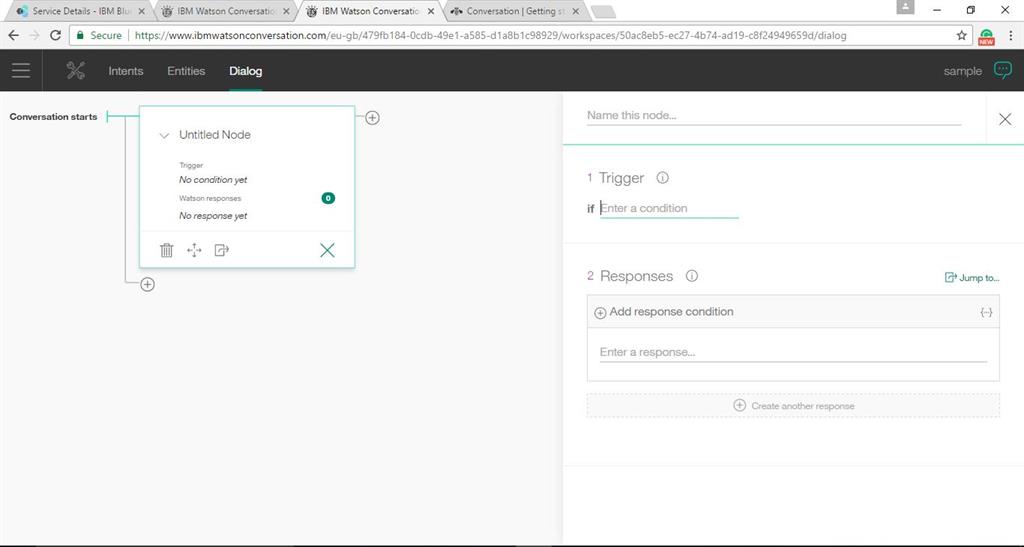Image resolution: width=1024 pixels, height=547 pixels.
Task: Close node editing with green X
Action: point(327,250)
